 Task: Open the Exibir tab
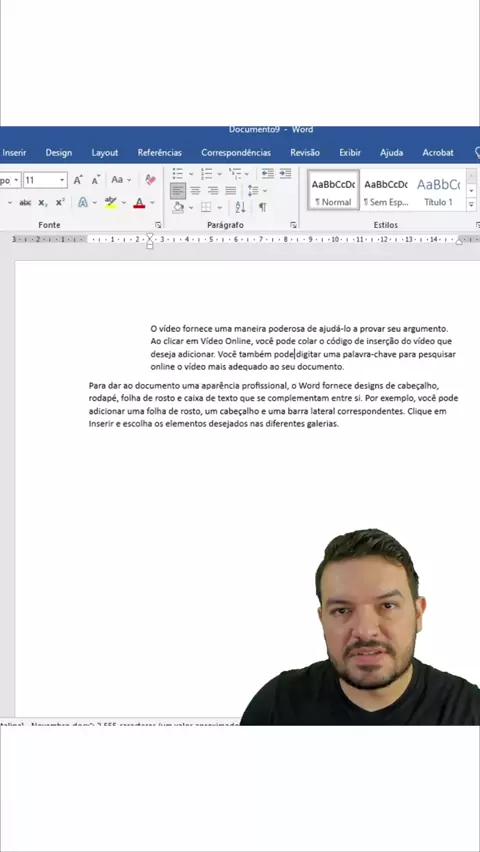pyautogui.click(x=350, y=153)
